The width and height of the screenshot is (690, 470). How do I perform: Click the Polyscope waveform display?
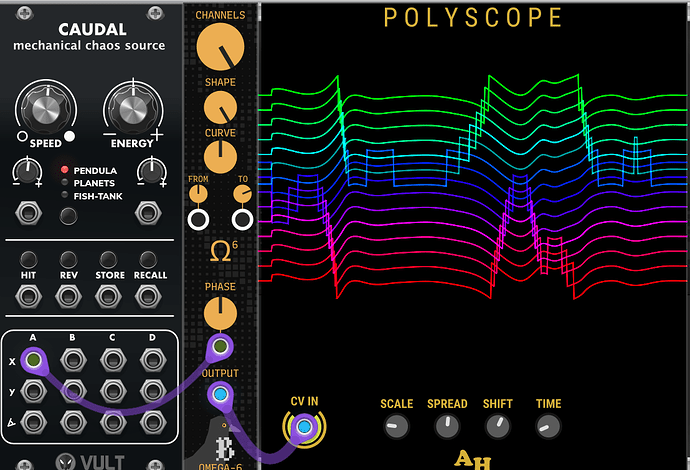click(473, 187)
